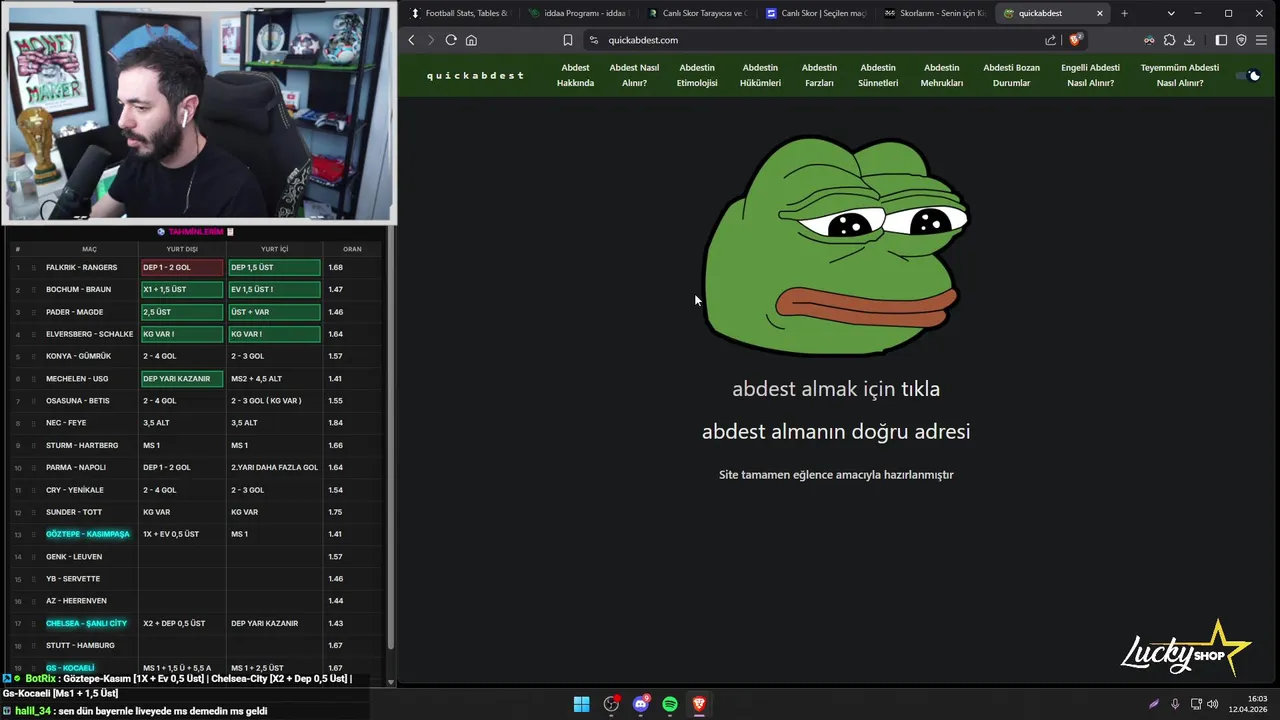Select the FALKRIK - RANGERS match row
Screen dimensions: 1280x720
[x=196, y=267]
